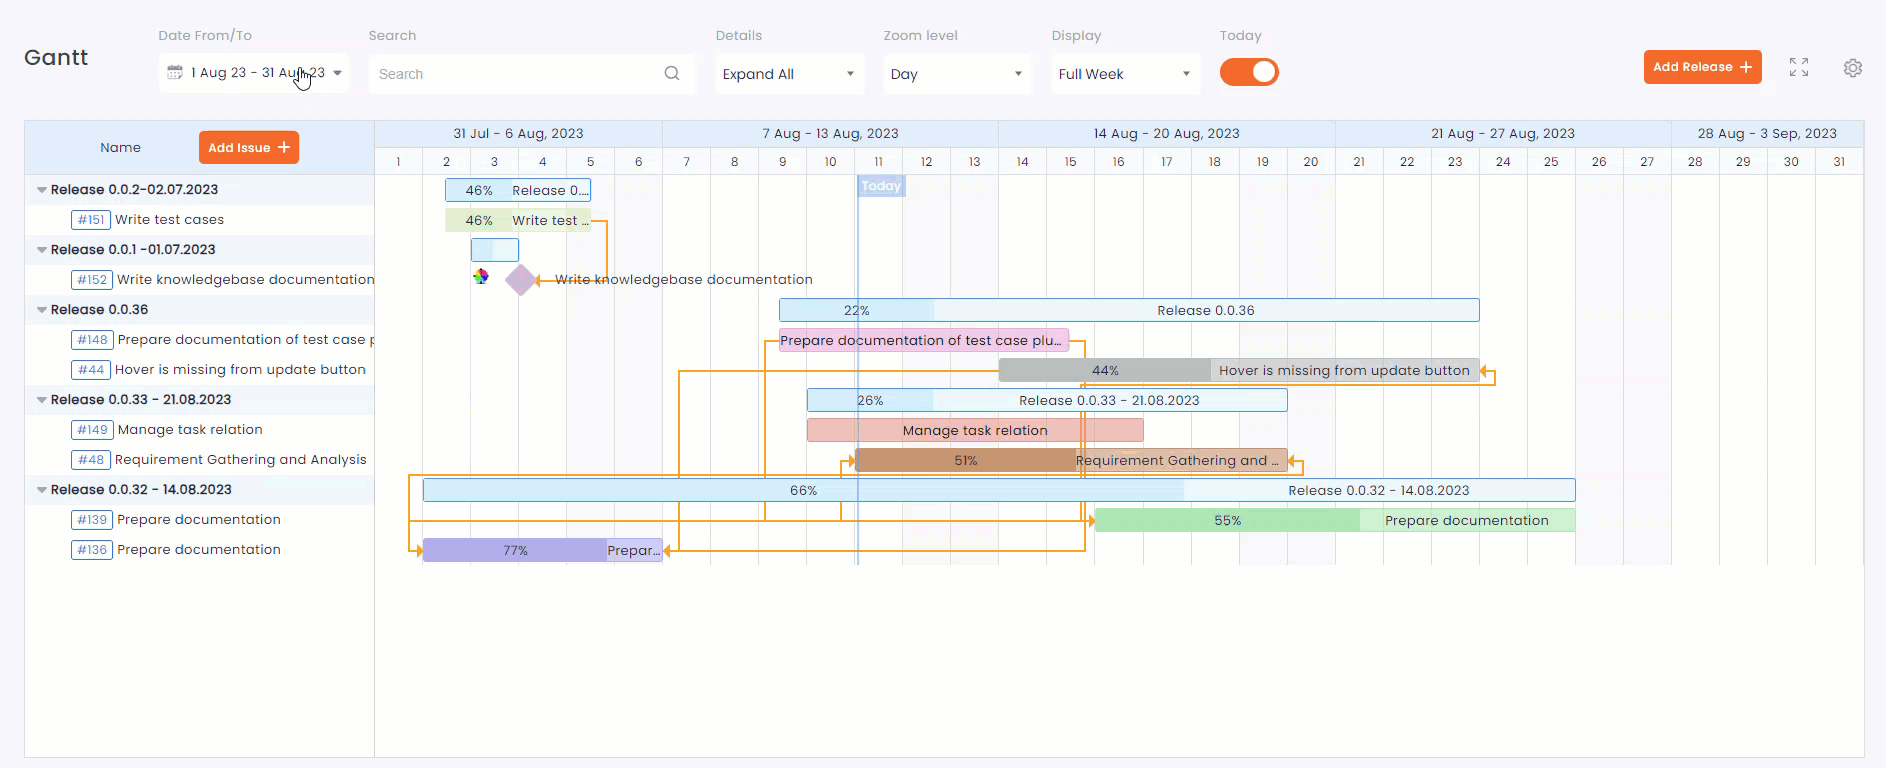Open the Full Week display dropdown
The height and width of the screenshot is (768, 1886).
pyautogui.click(x=1125, y=74)
